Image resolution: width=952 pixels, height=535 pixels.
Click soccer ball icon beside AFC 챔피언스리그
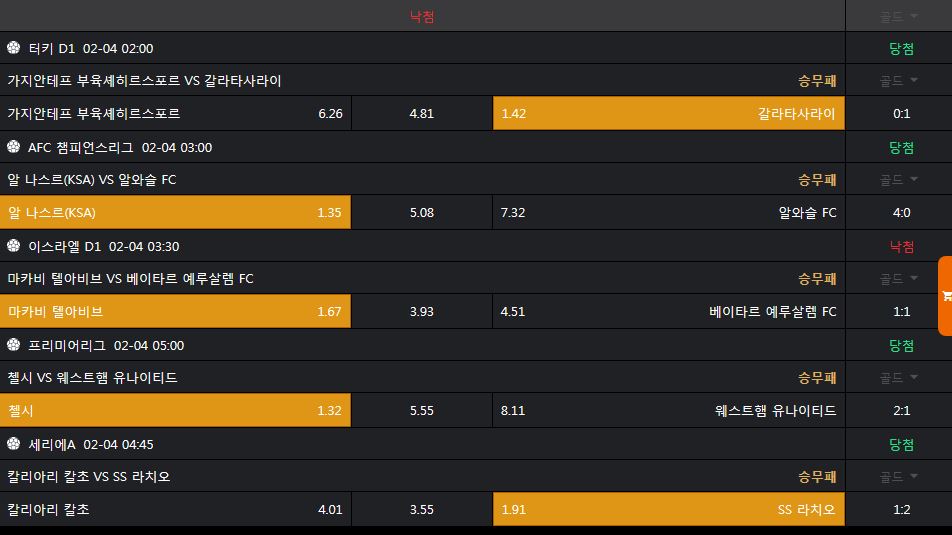13,147
